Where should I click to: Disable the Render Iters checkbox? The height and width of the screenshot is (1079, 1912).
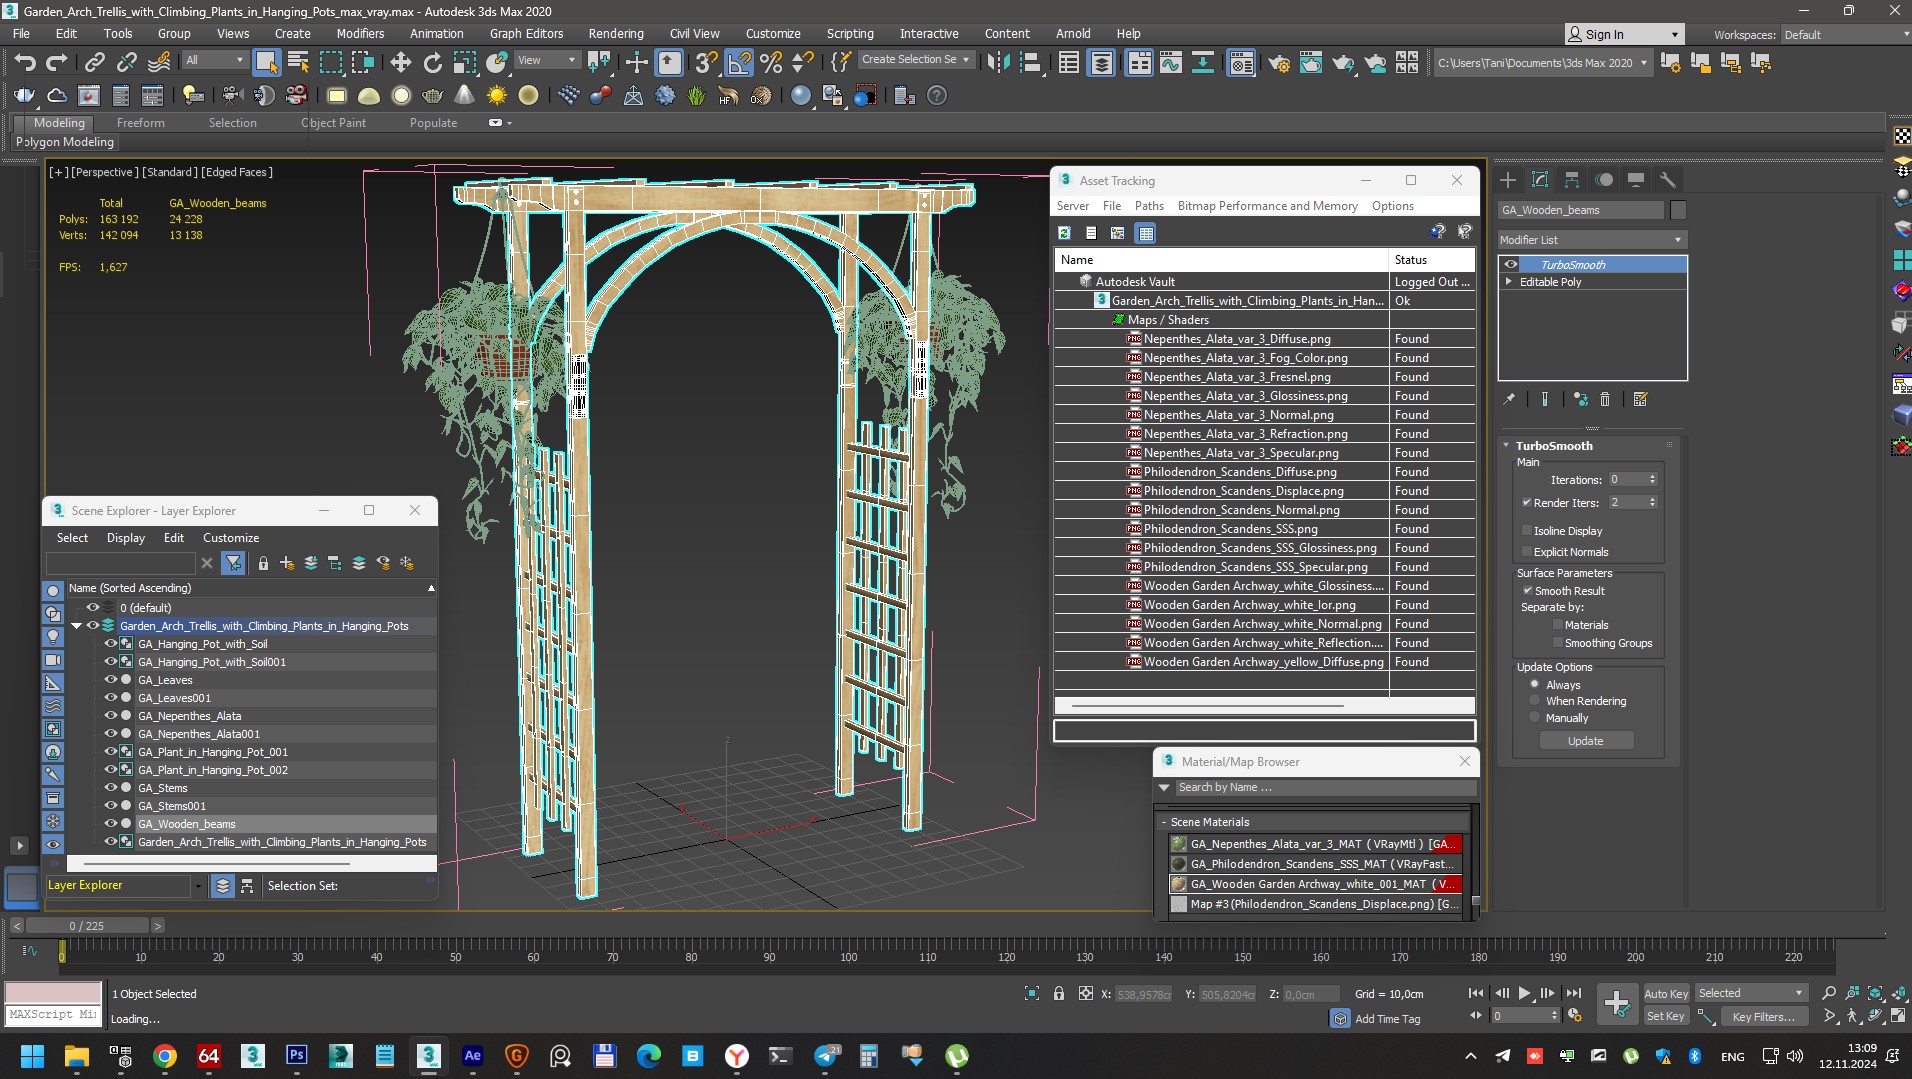[1527, 503]
